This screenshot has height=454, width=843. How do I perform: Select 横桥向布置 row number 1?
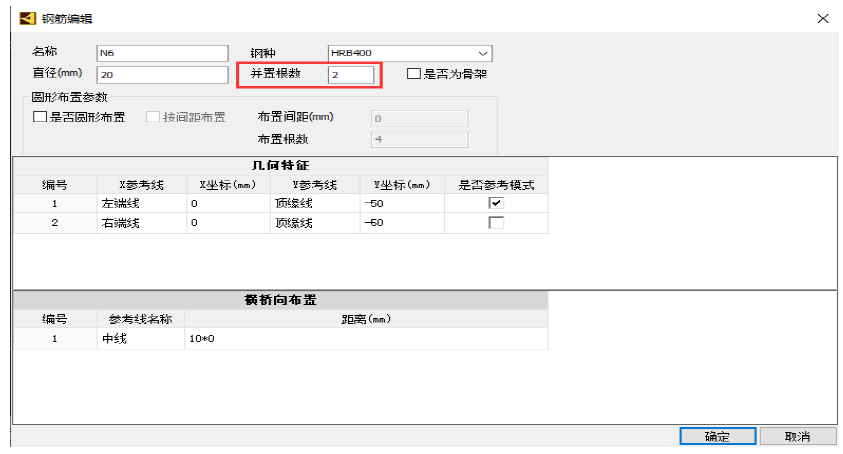(55, 338)
